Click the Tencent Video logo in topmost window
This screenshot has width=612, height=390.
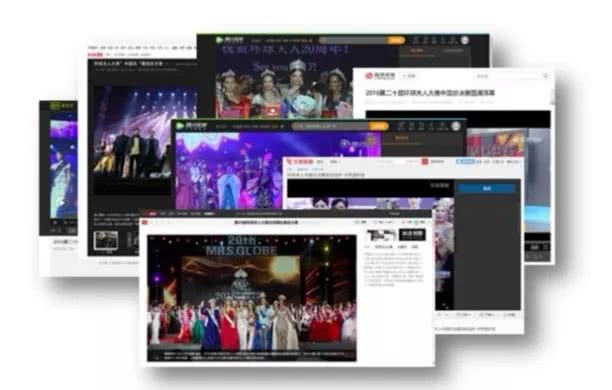(230, 40)
